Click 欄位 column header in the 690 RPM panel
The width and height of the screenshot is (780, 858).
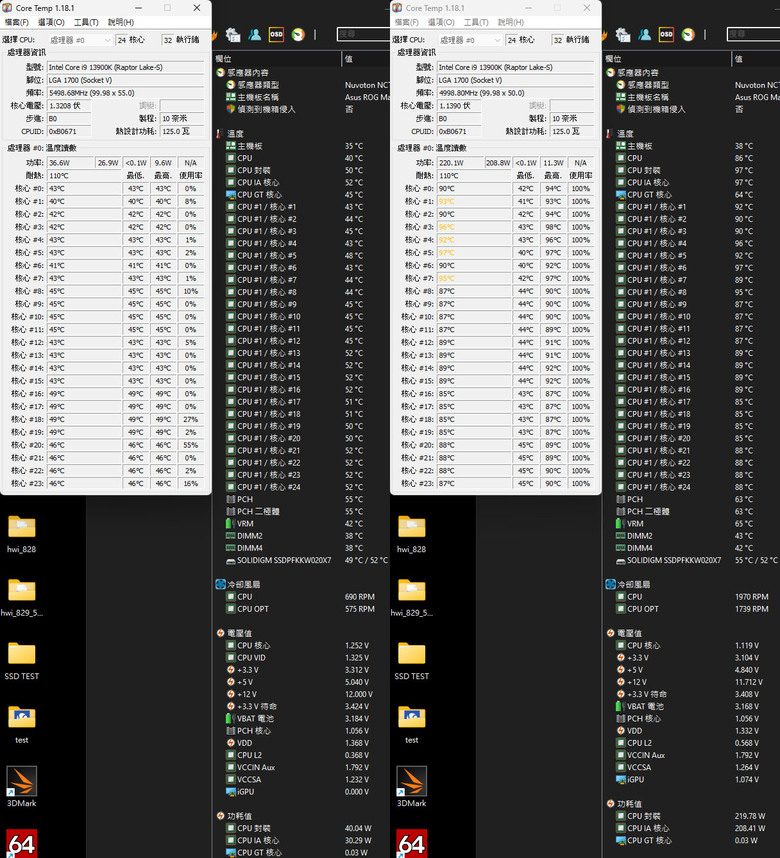[276, 59]
